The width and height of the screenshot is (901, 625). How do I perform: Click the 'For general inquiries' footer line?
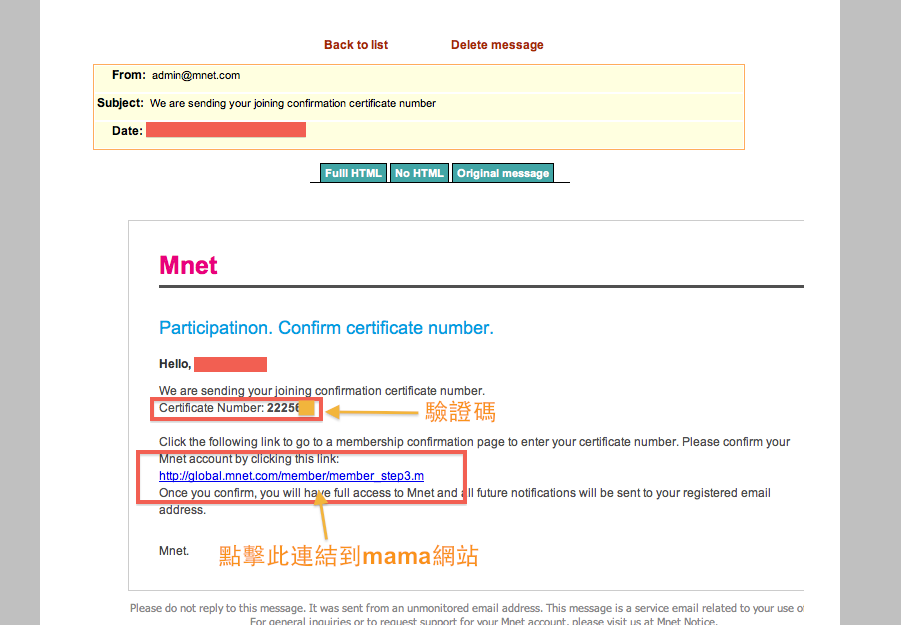pos(483,621)
